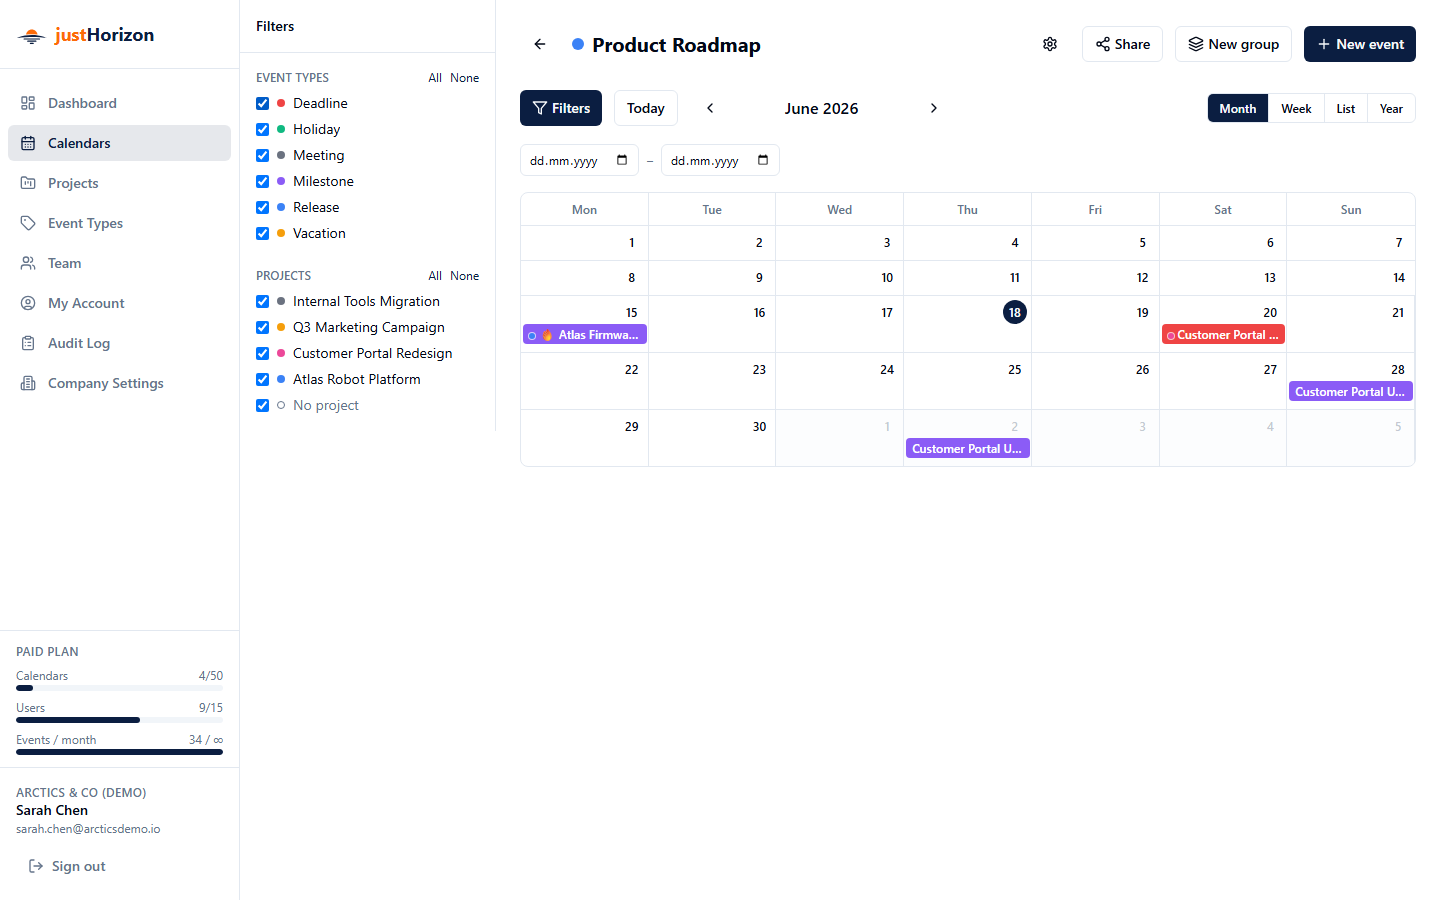Uncheck the Vacation event type
This screenshot has width=1440, height=900.
[x=263, y=233]
